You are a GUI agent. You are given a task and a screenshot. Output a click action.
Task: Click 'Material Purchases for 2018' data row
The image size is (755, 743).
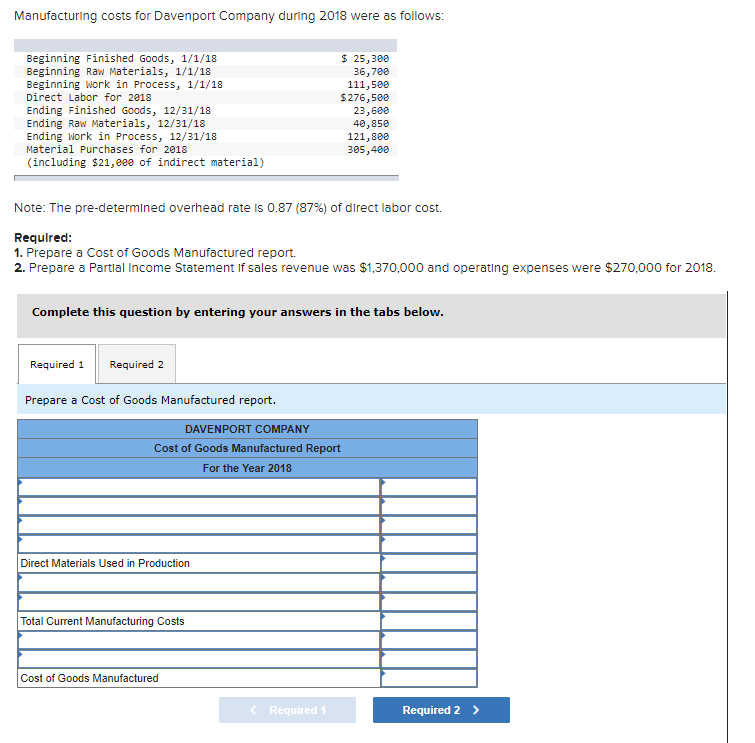pos(205,149)
